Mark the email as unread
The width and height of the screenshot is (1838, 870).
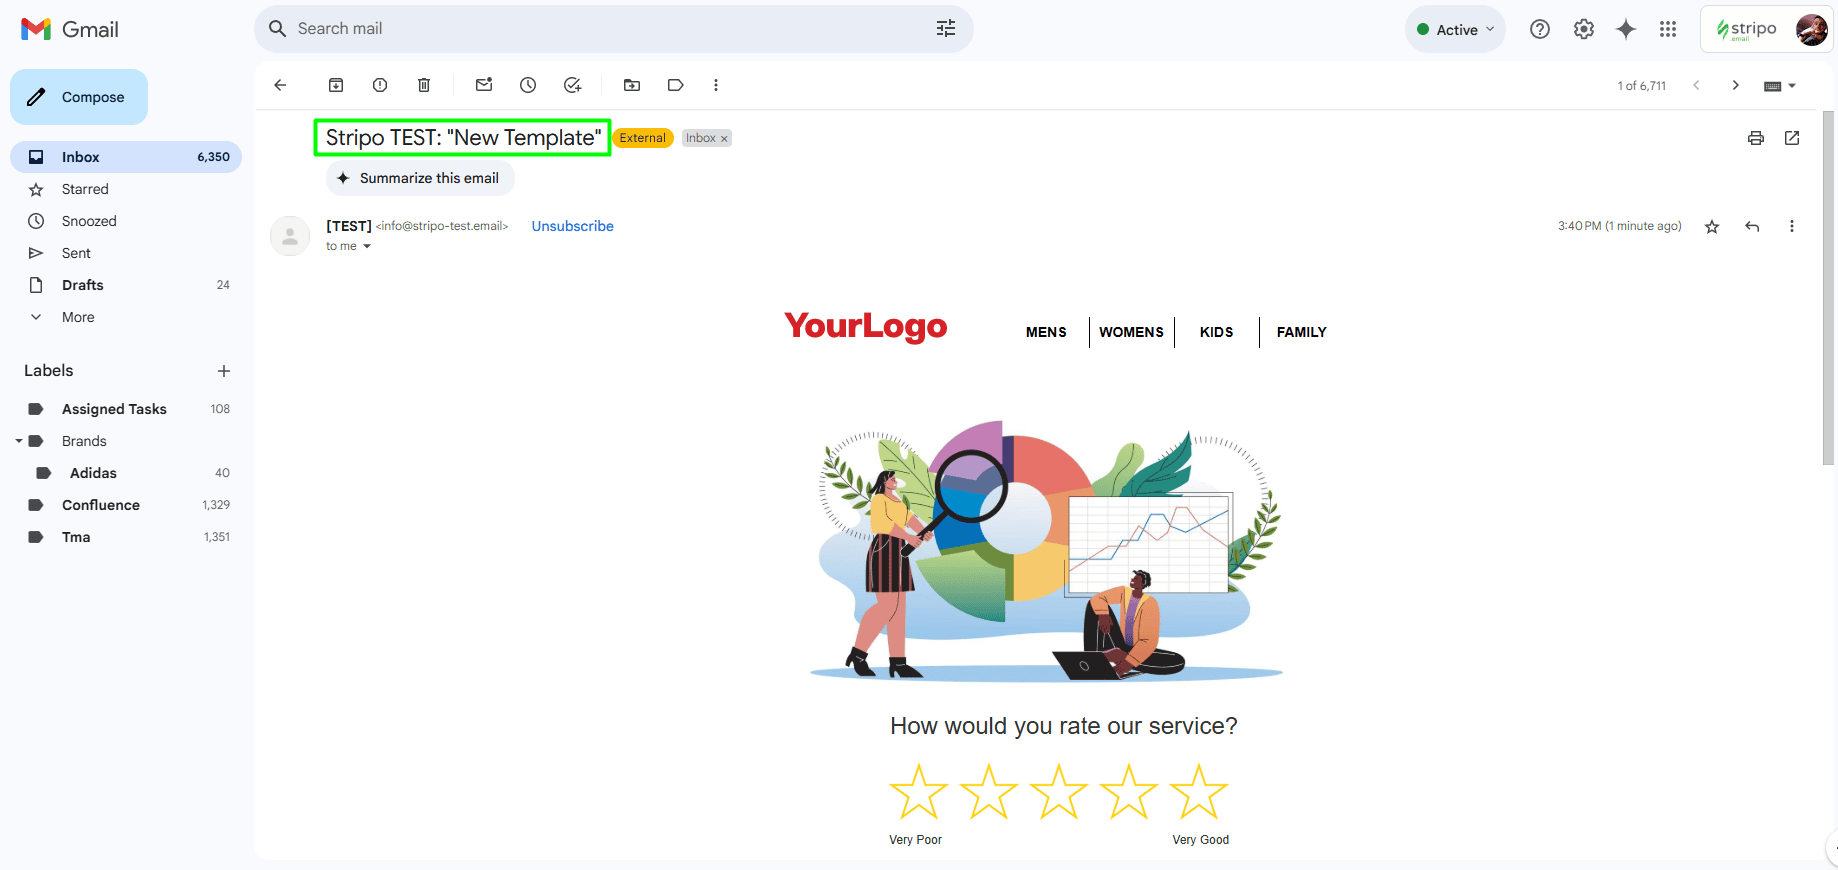[x=484, y=85]
